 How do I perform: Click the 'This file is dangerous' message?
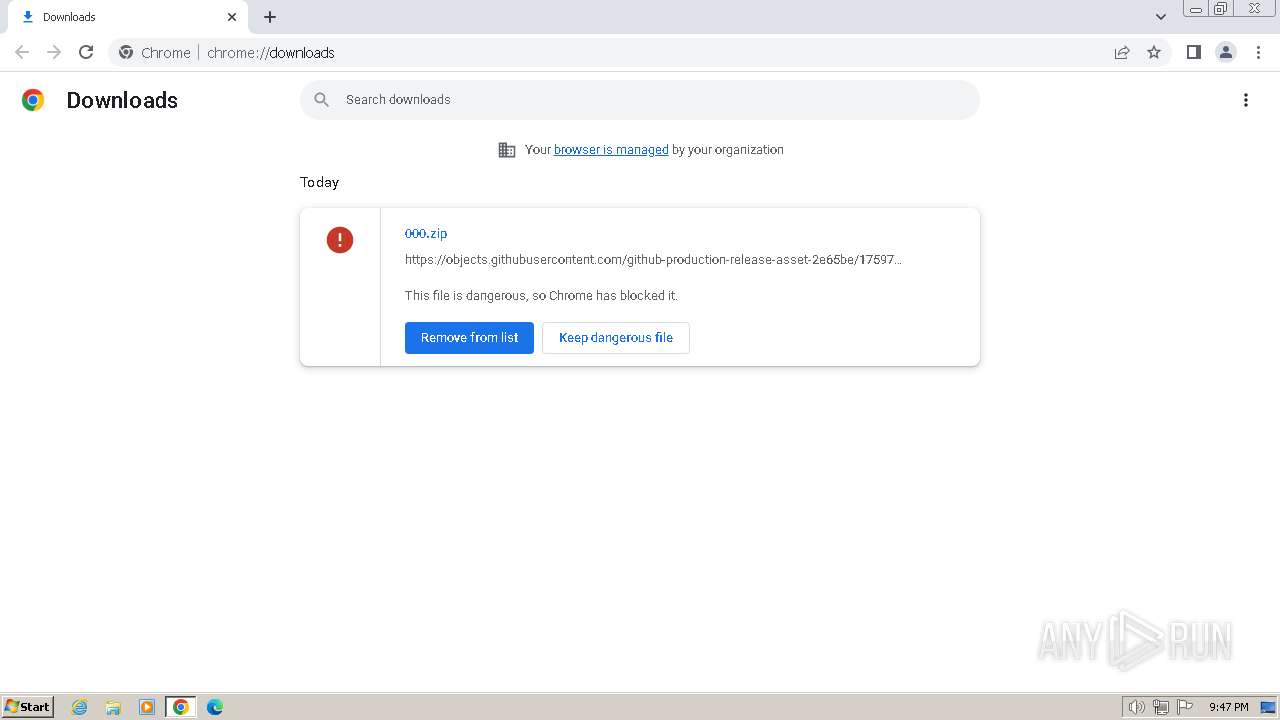pos(541,296)
